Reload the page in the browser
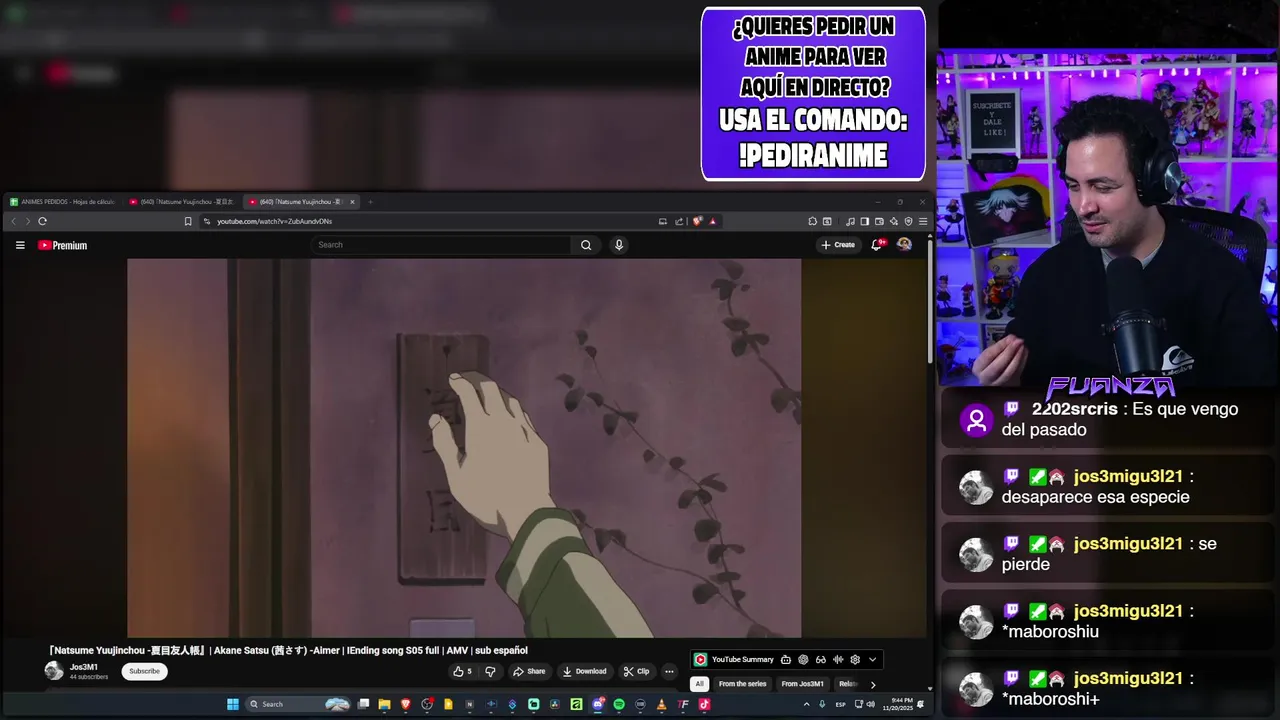 click(x=42, y=221)
